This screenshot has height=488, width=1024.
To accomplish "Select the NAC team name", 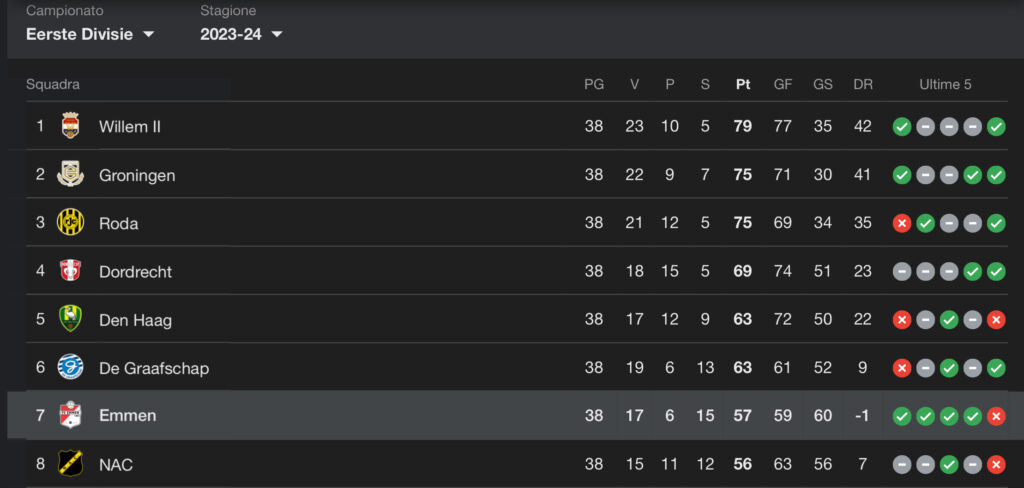I will 116,465.
